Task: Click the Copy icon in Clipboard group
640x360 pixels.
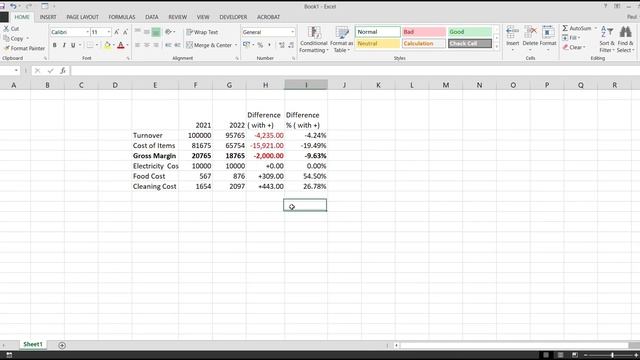Action: pos(6,38)
